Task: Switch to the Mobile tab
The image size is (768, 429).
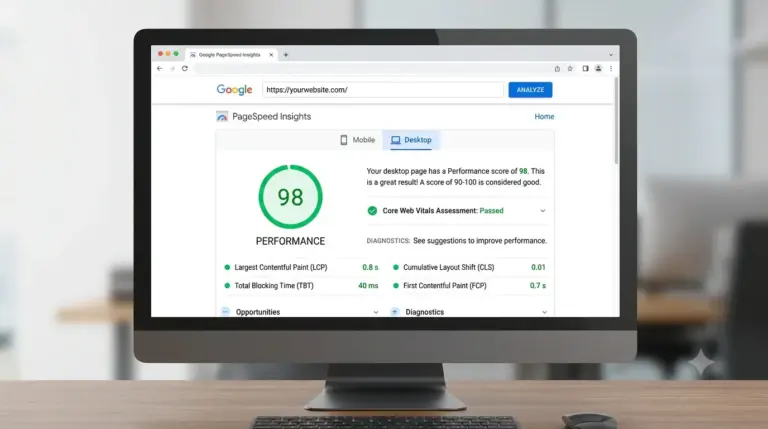Action: (358, 140)
